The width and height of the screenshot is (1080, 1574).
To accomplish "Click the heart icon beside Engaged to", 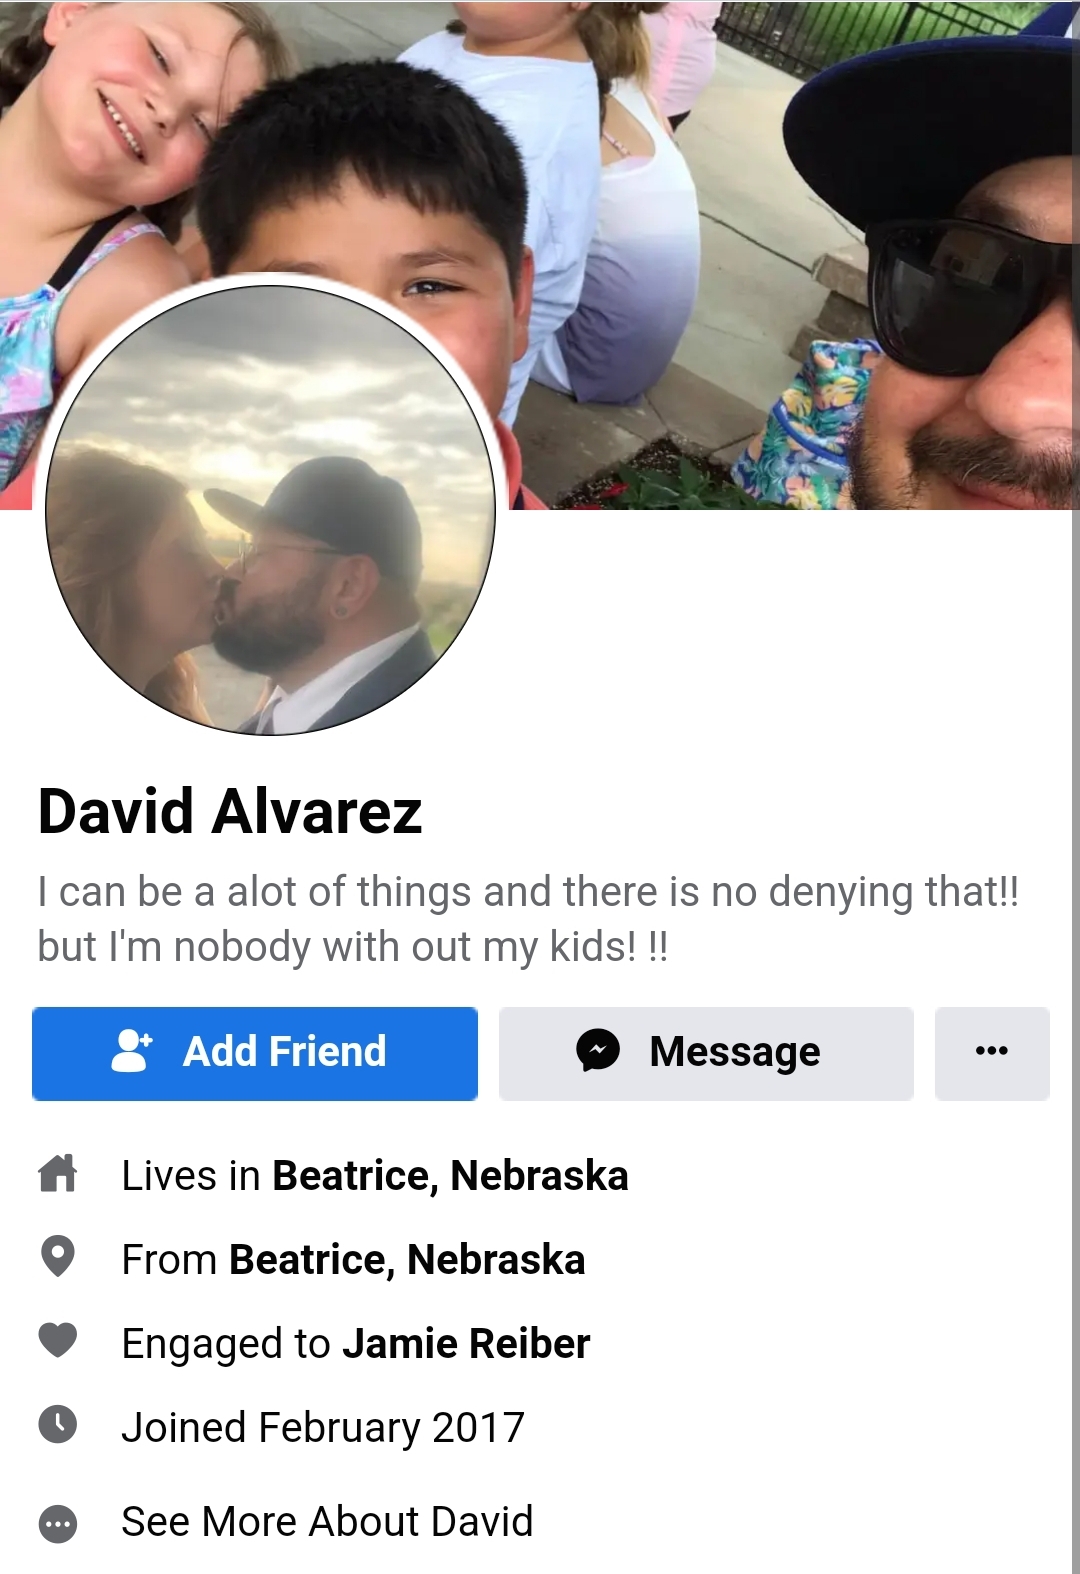I will tap(58, 1340).
